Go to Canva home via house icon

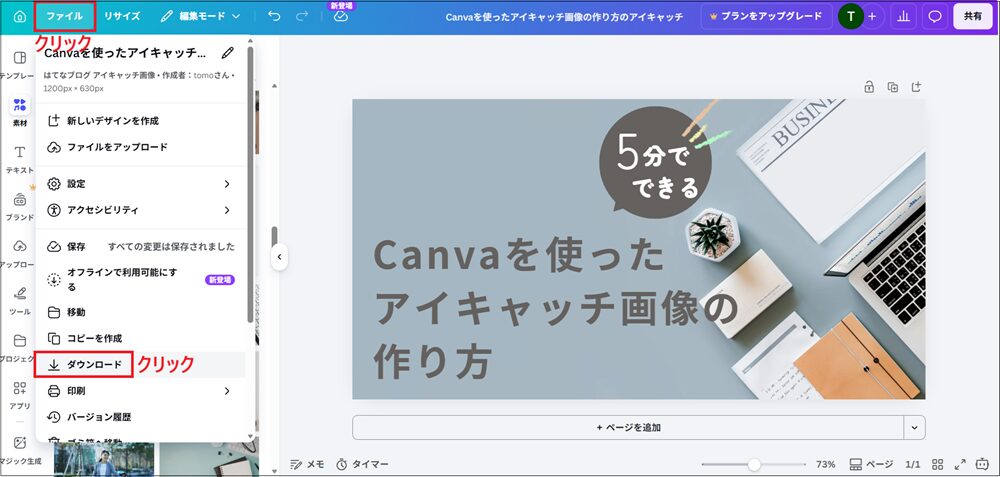pos(20,17)
